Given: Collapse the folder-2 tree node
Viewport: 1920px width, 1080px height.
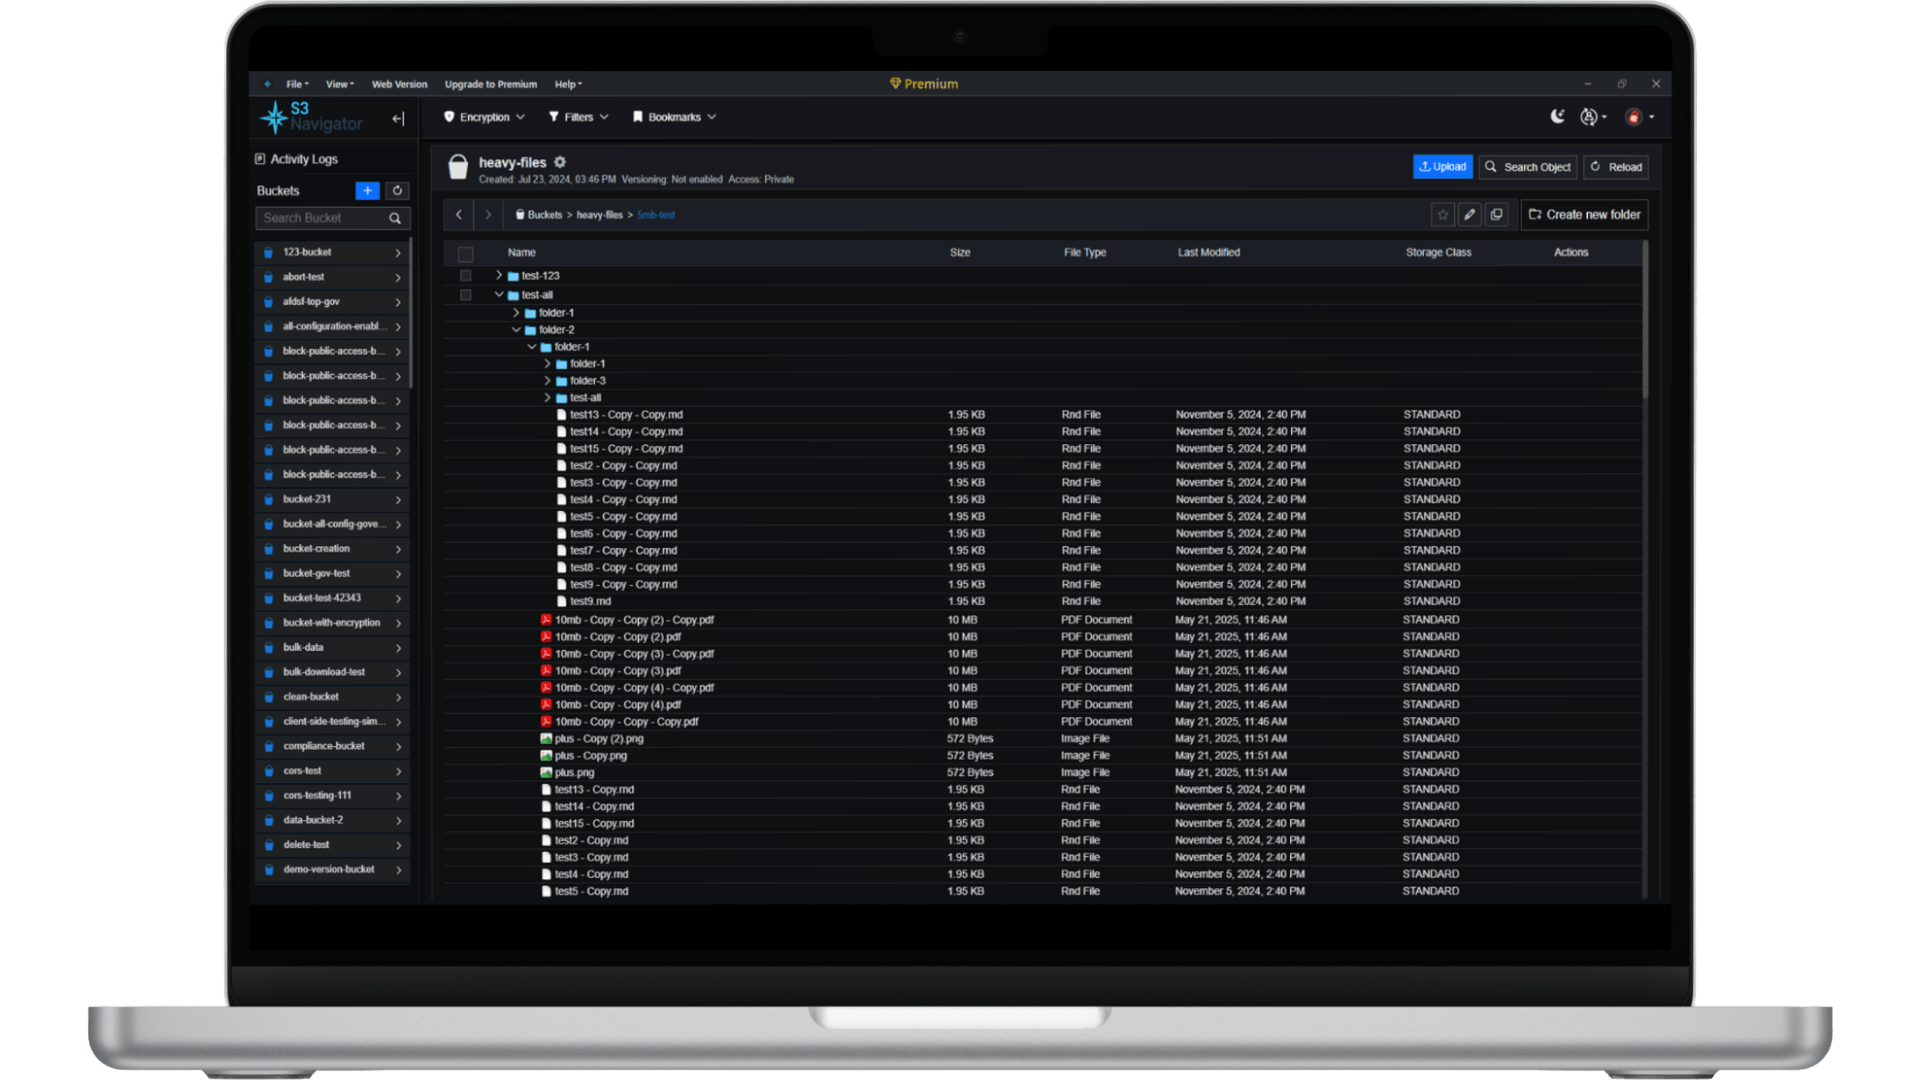Looking at the screenshot, I should pos(516,330).
